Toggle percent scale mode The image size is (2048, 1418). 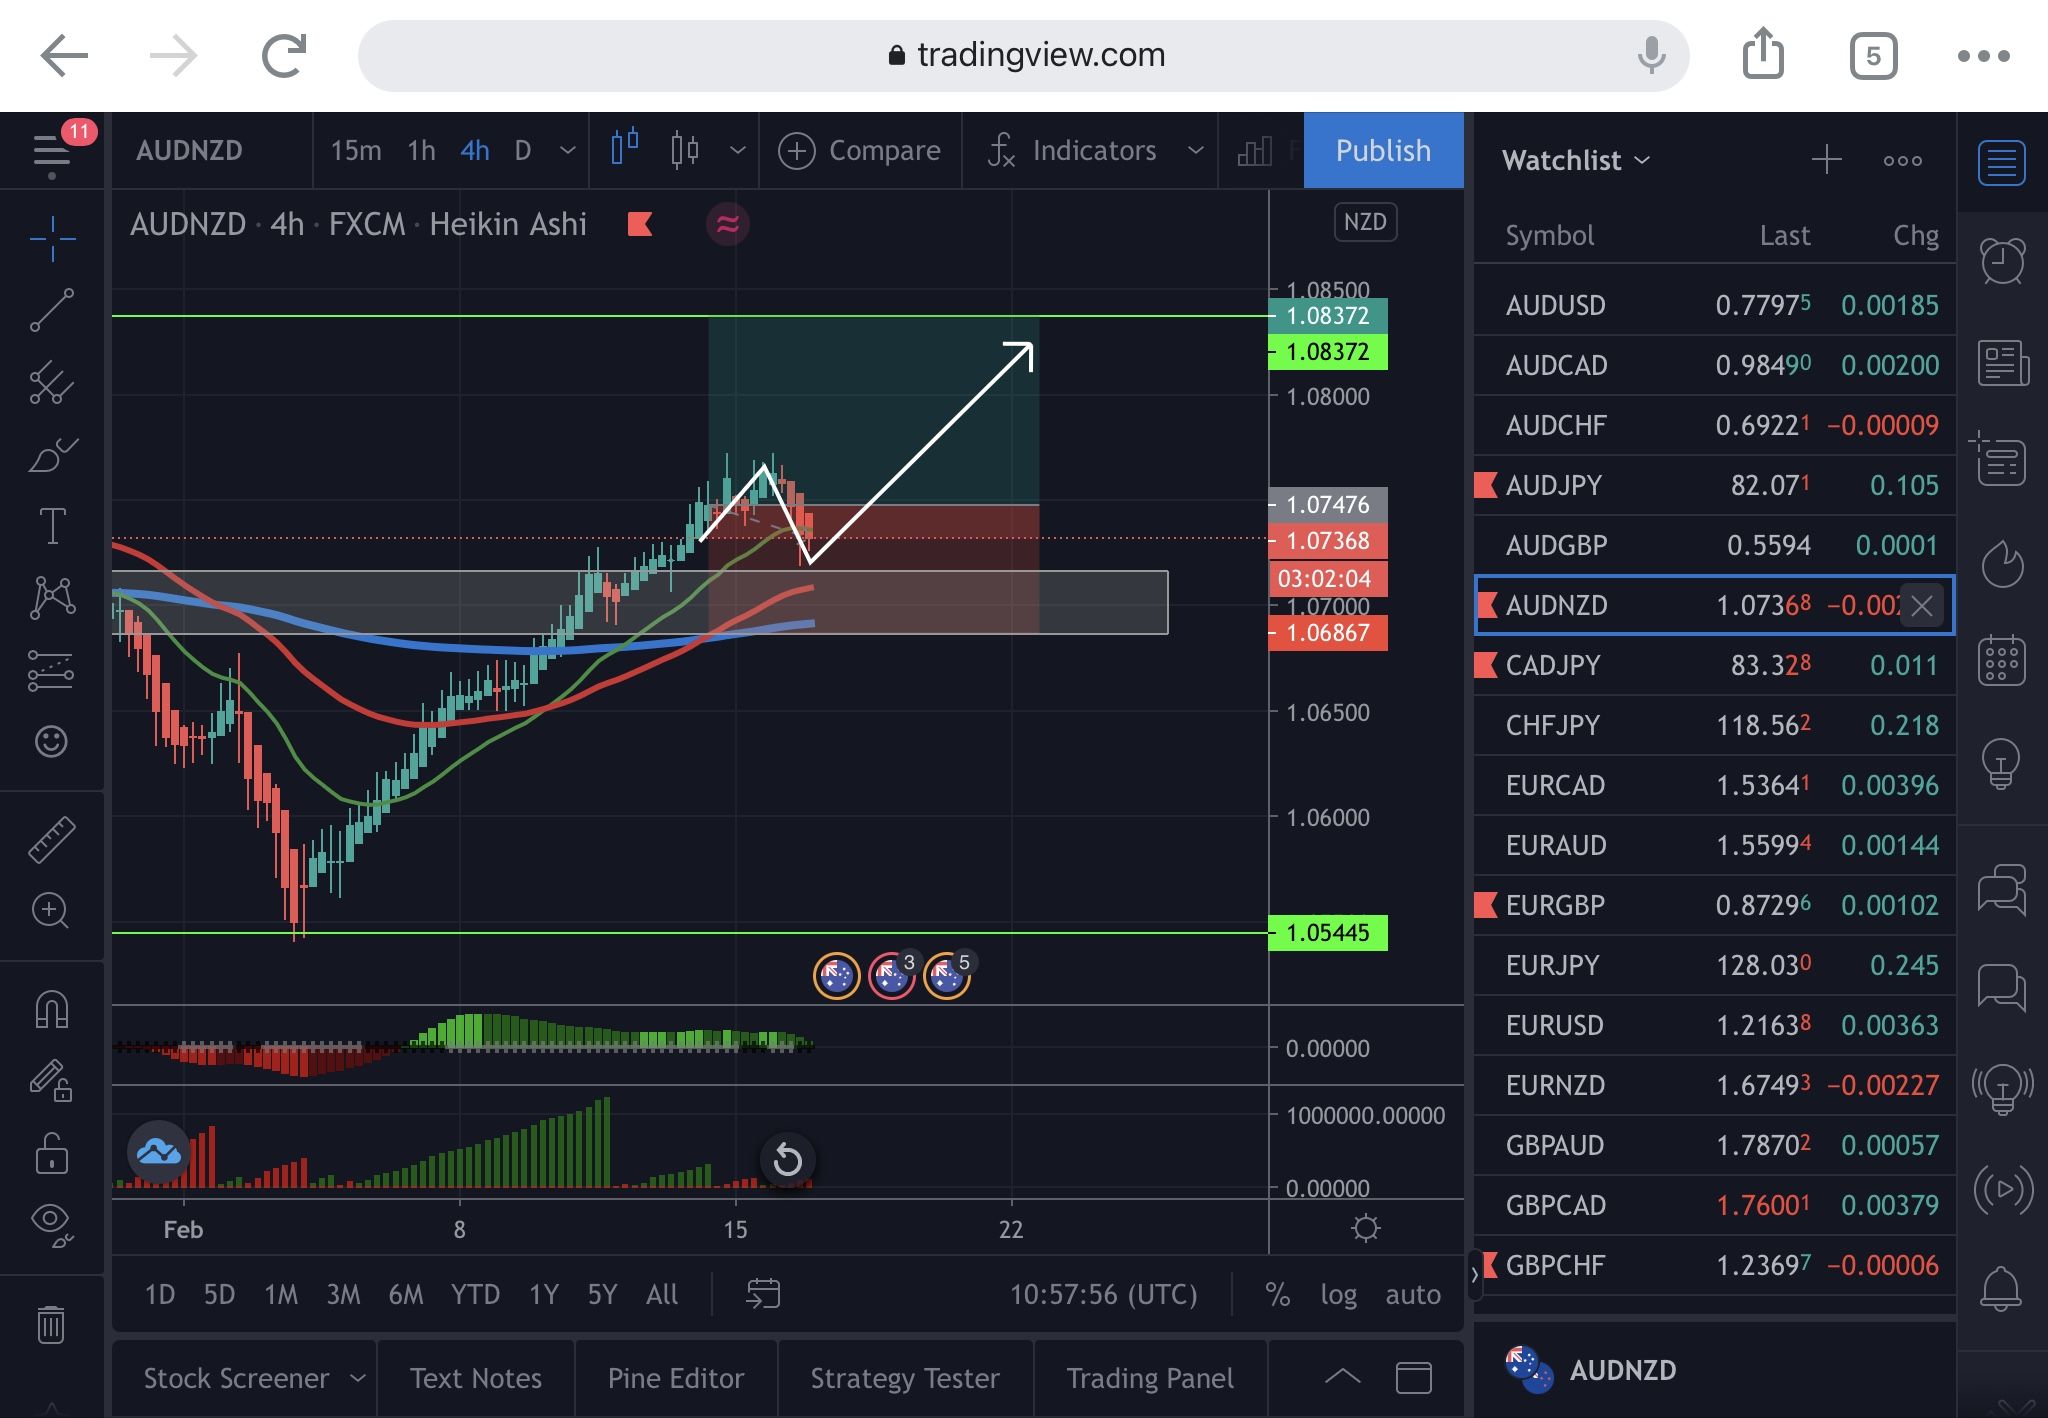click(x=1277, y=1295)
